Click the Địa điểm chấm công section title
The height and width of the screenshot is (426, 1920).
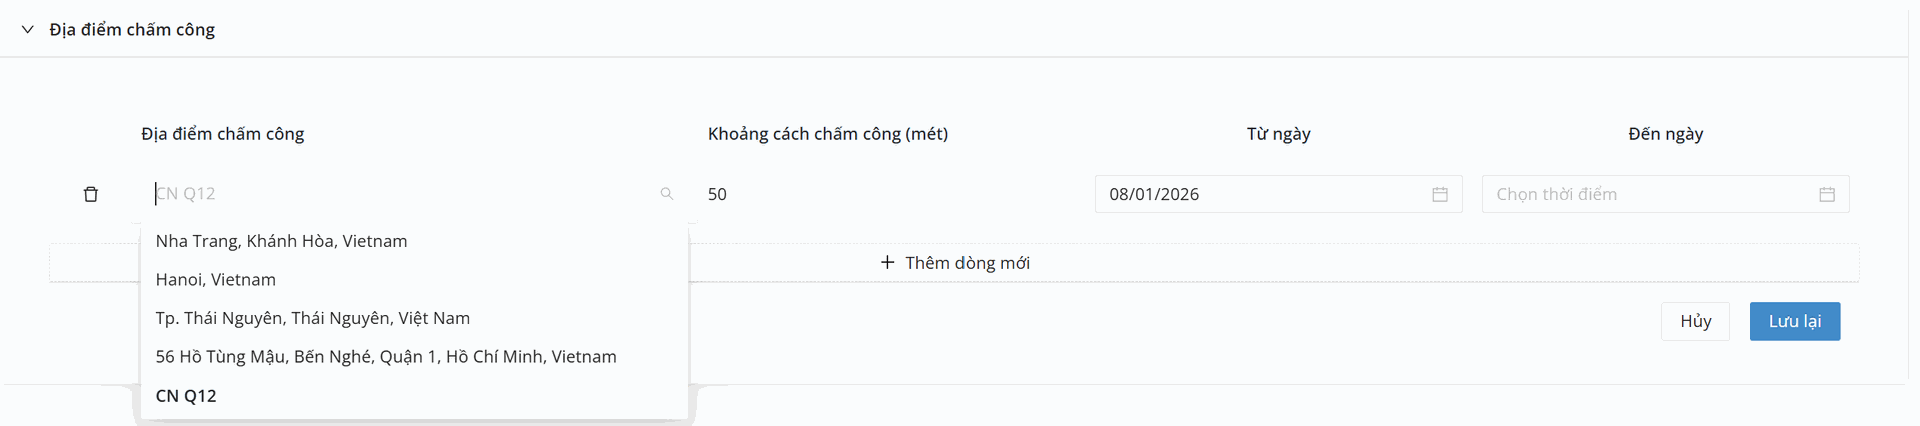(132, 30)
